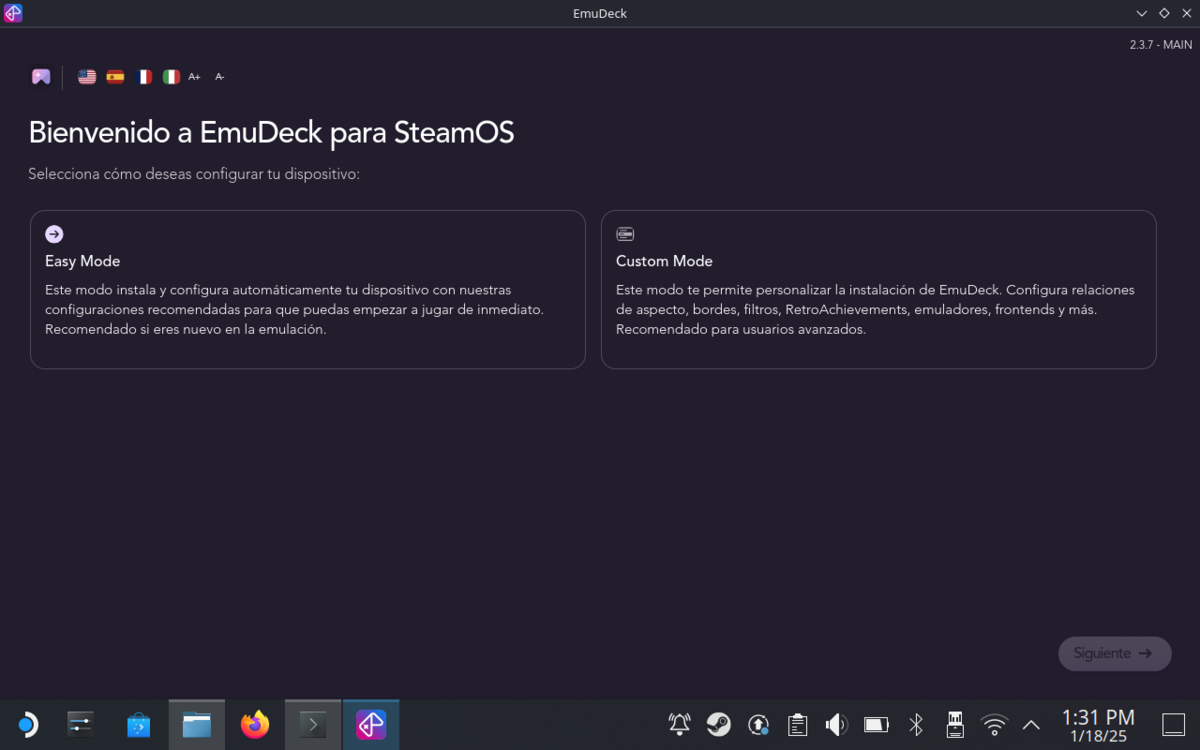
Task: Click the EmuDeck taskbar entry
Action: pos(371,725)
